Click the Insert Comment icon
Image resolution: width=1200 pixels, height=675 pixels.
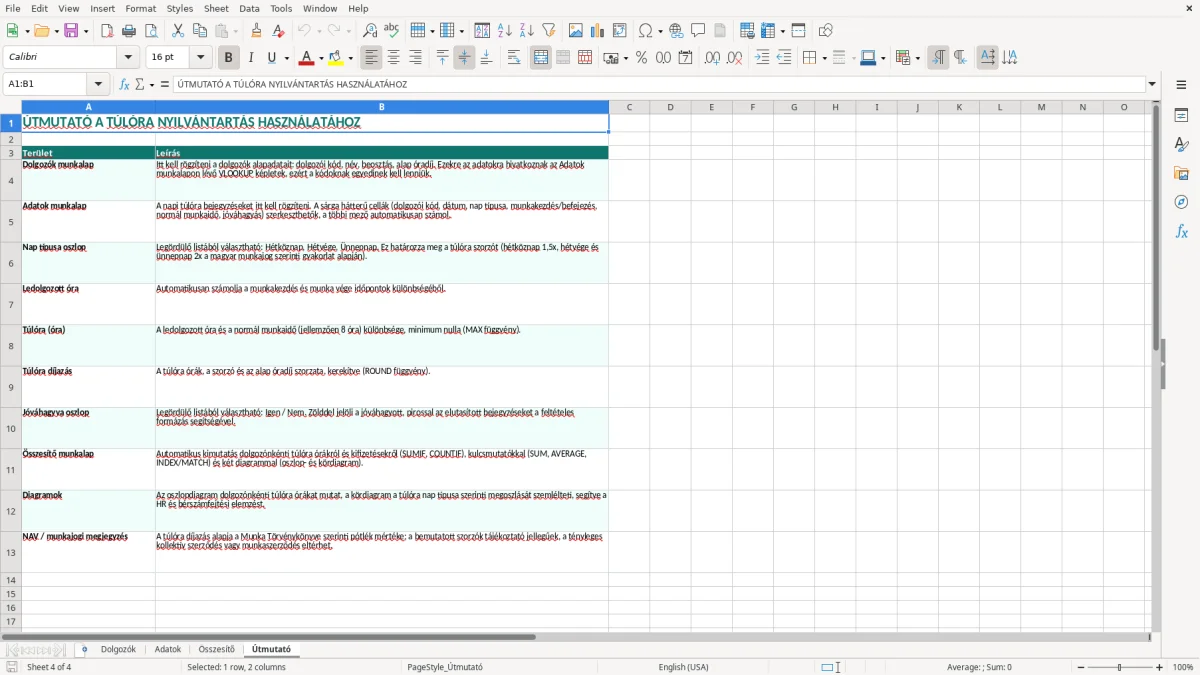click(698, 31)
